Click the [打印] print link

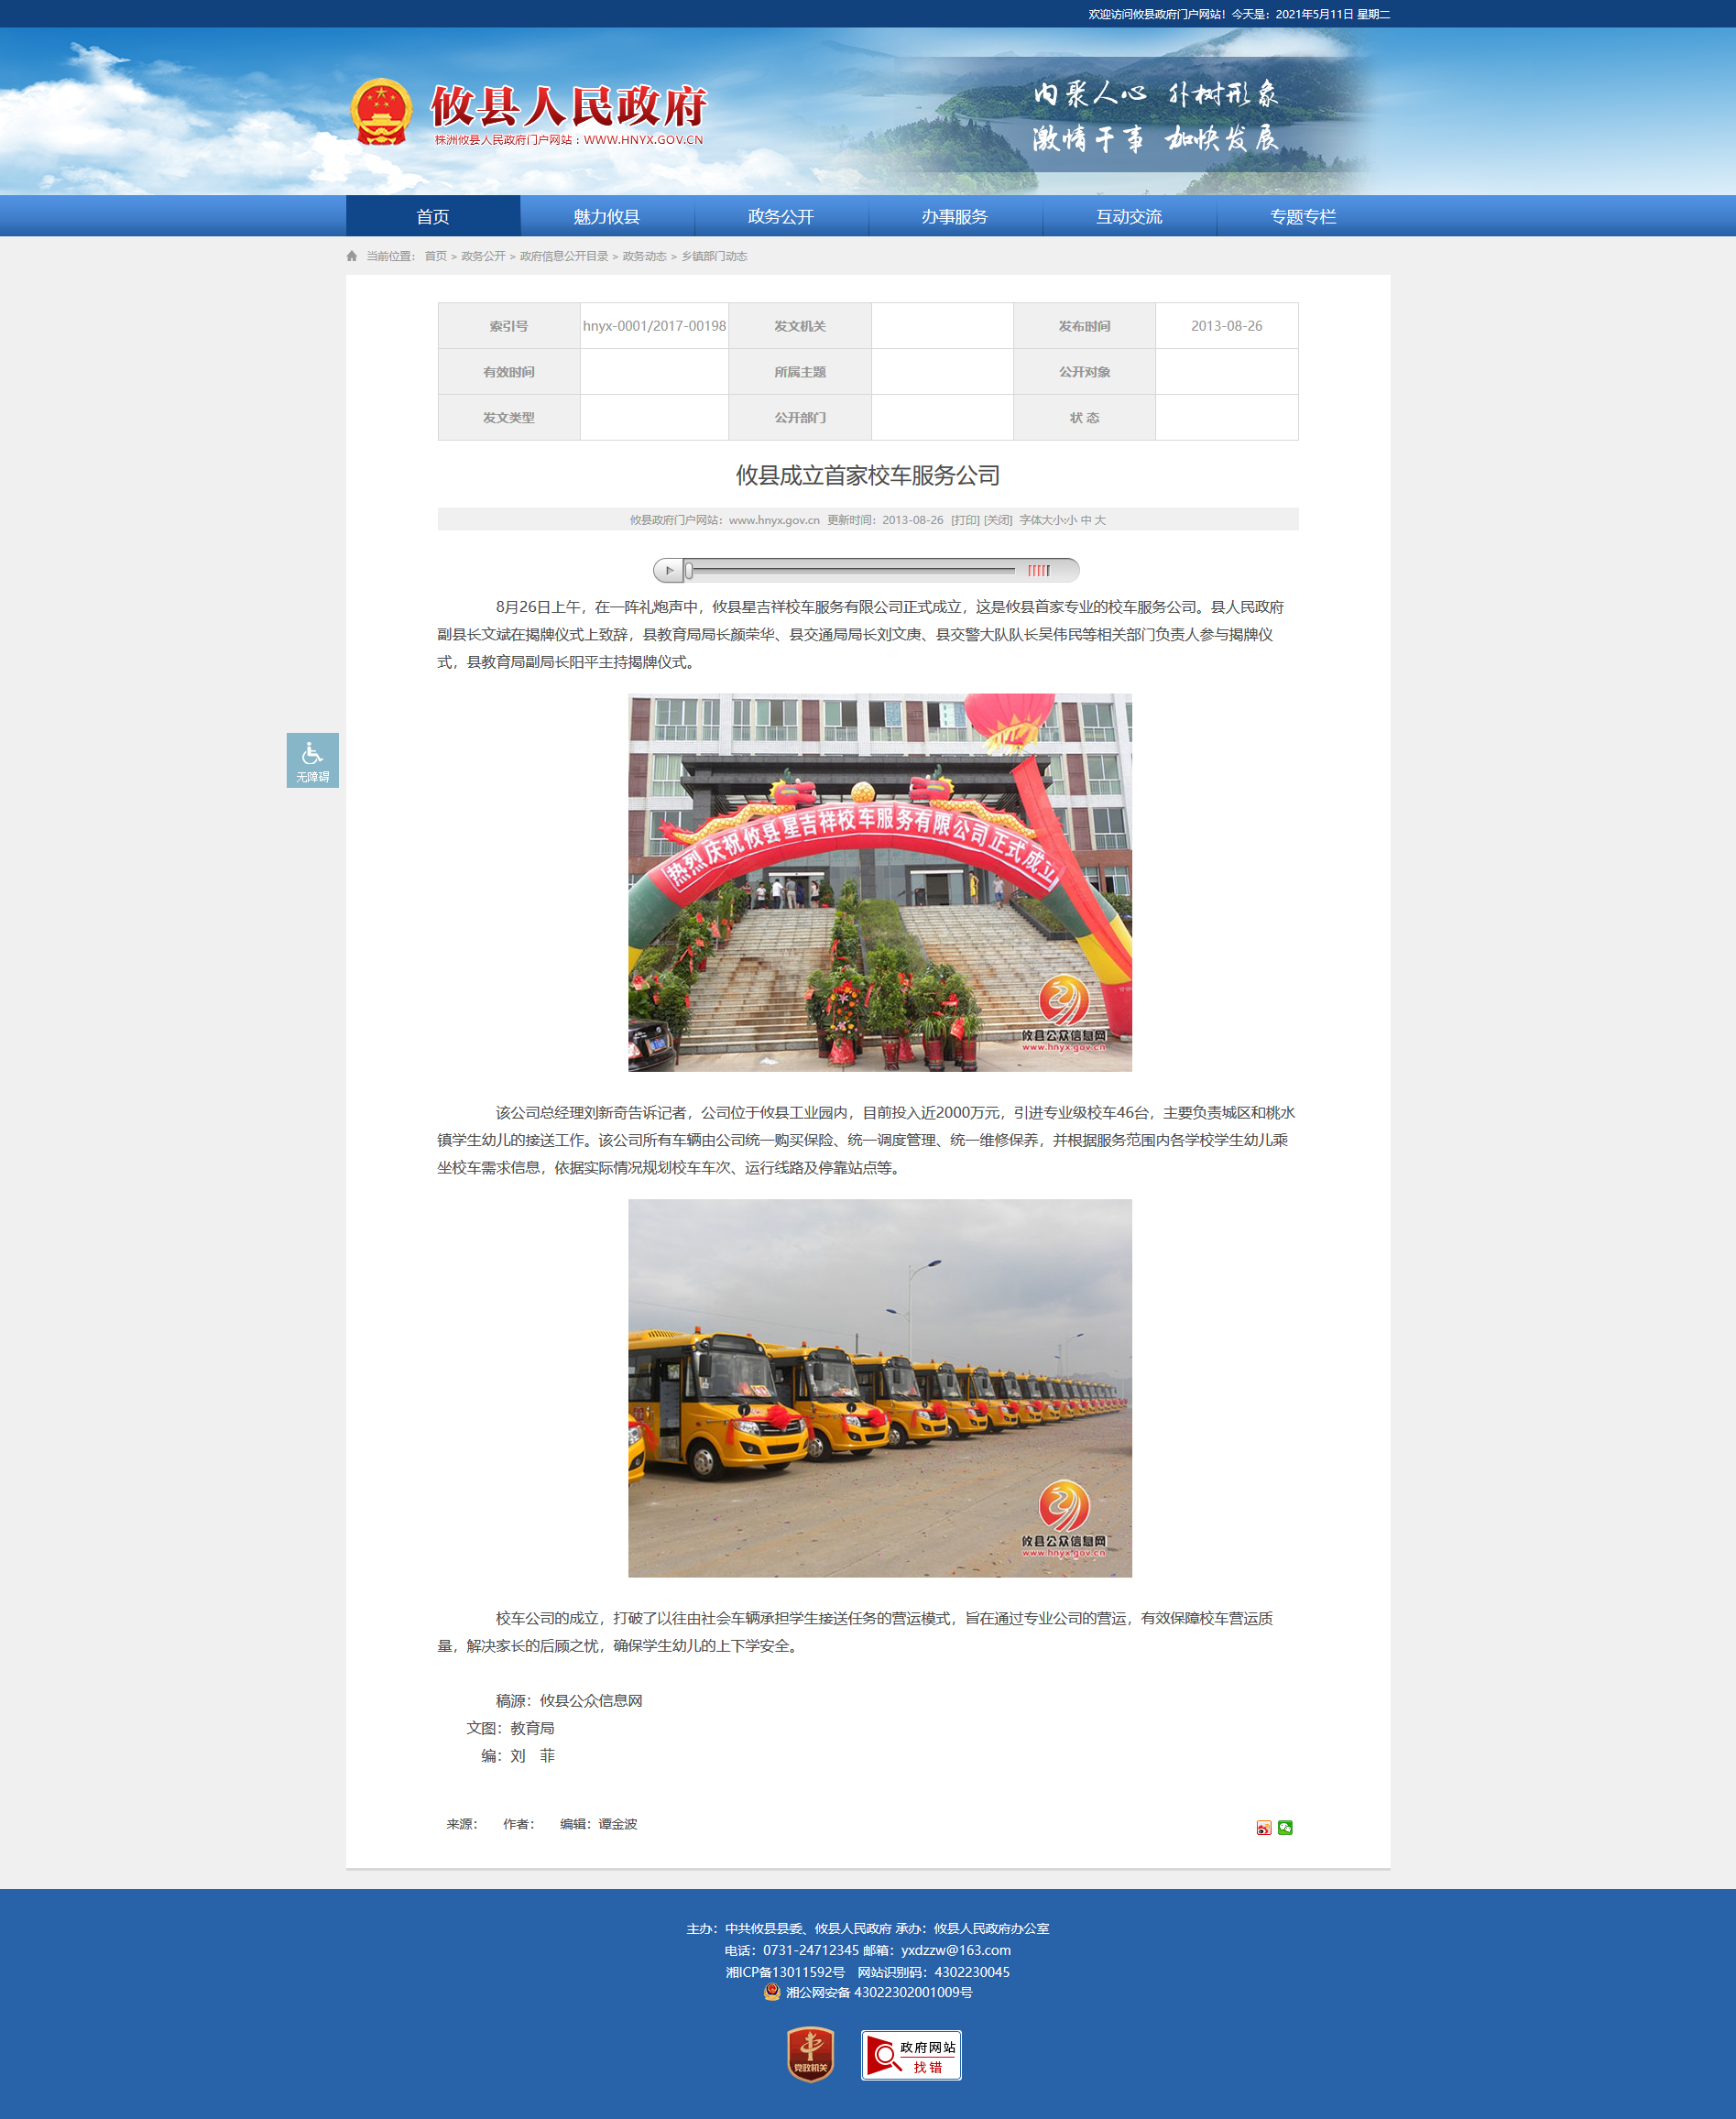click(x=964, y=520)
